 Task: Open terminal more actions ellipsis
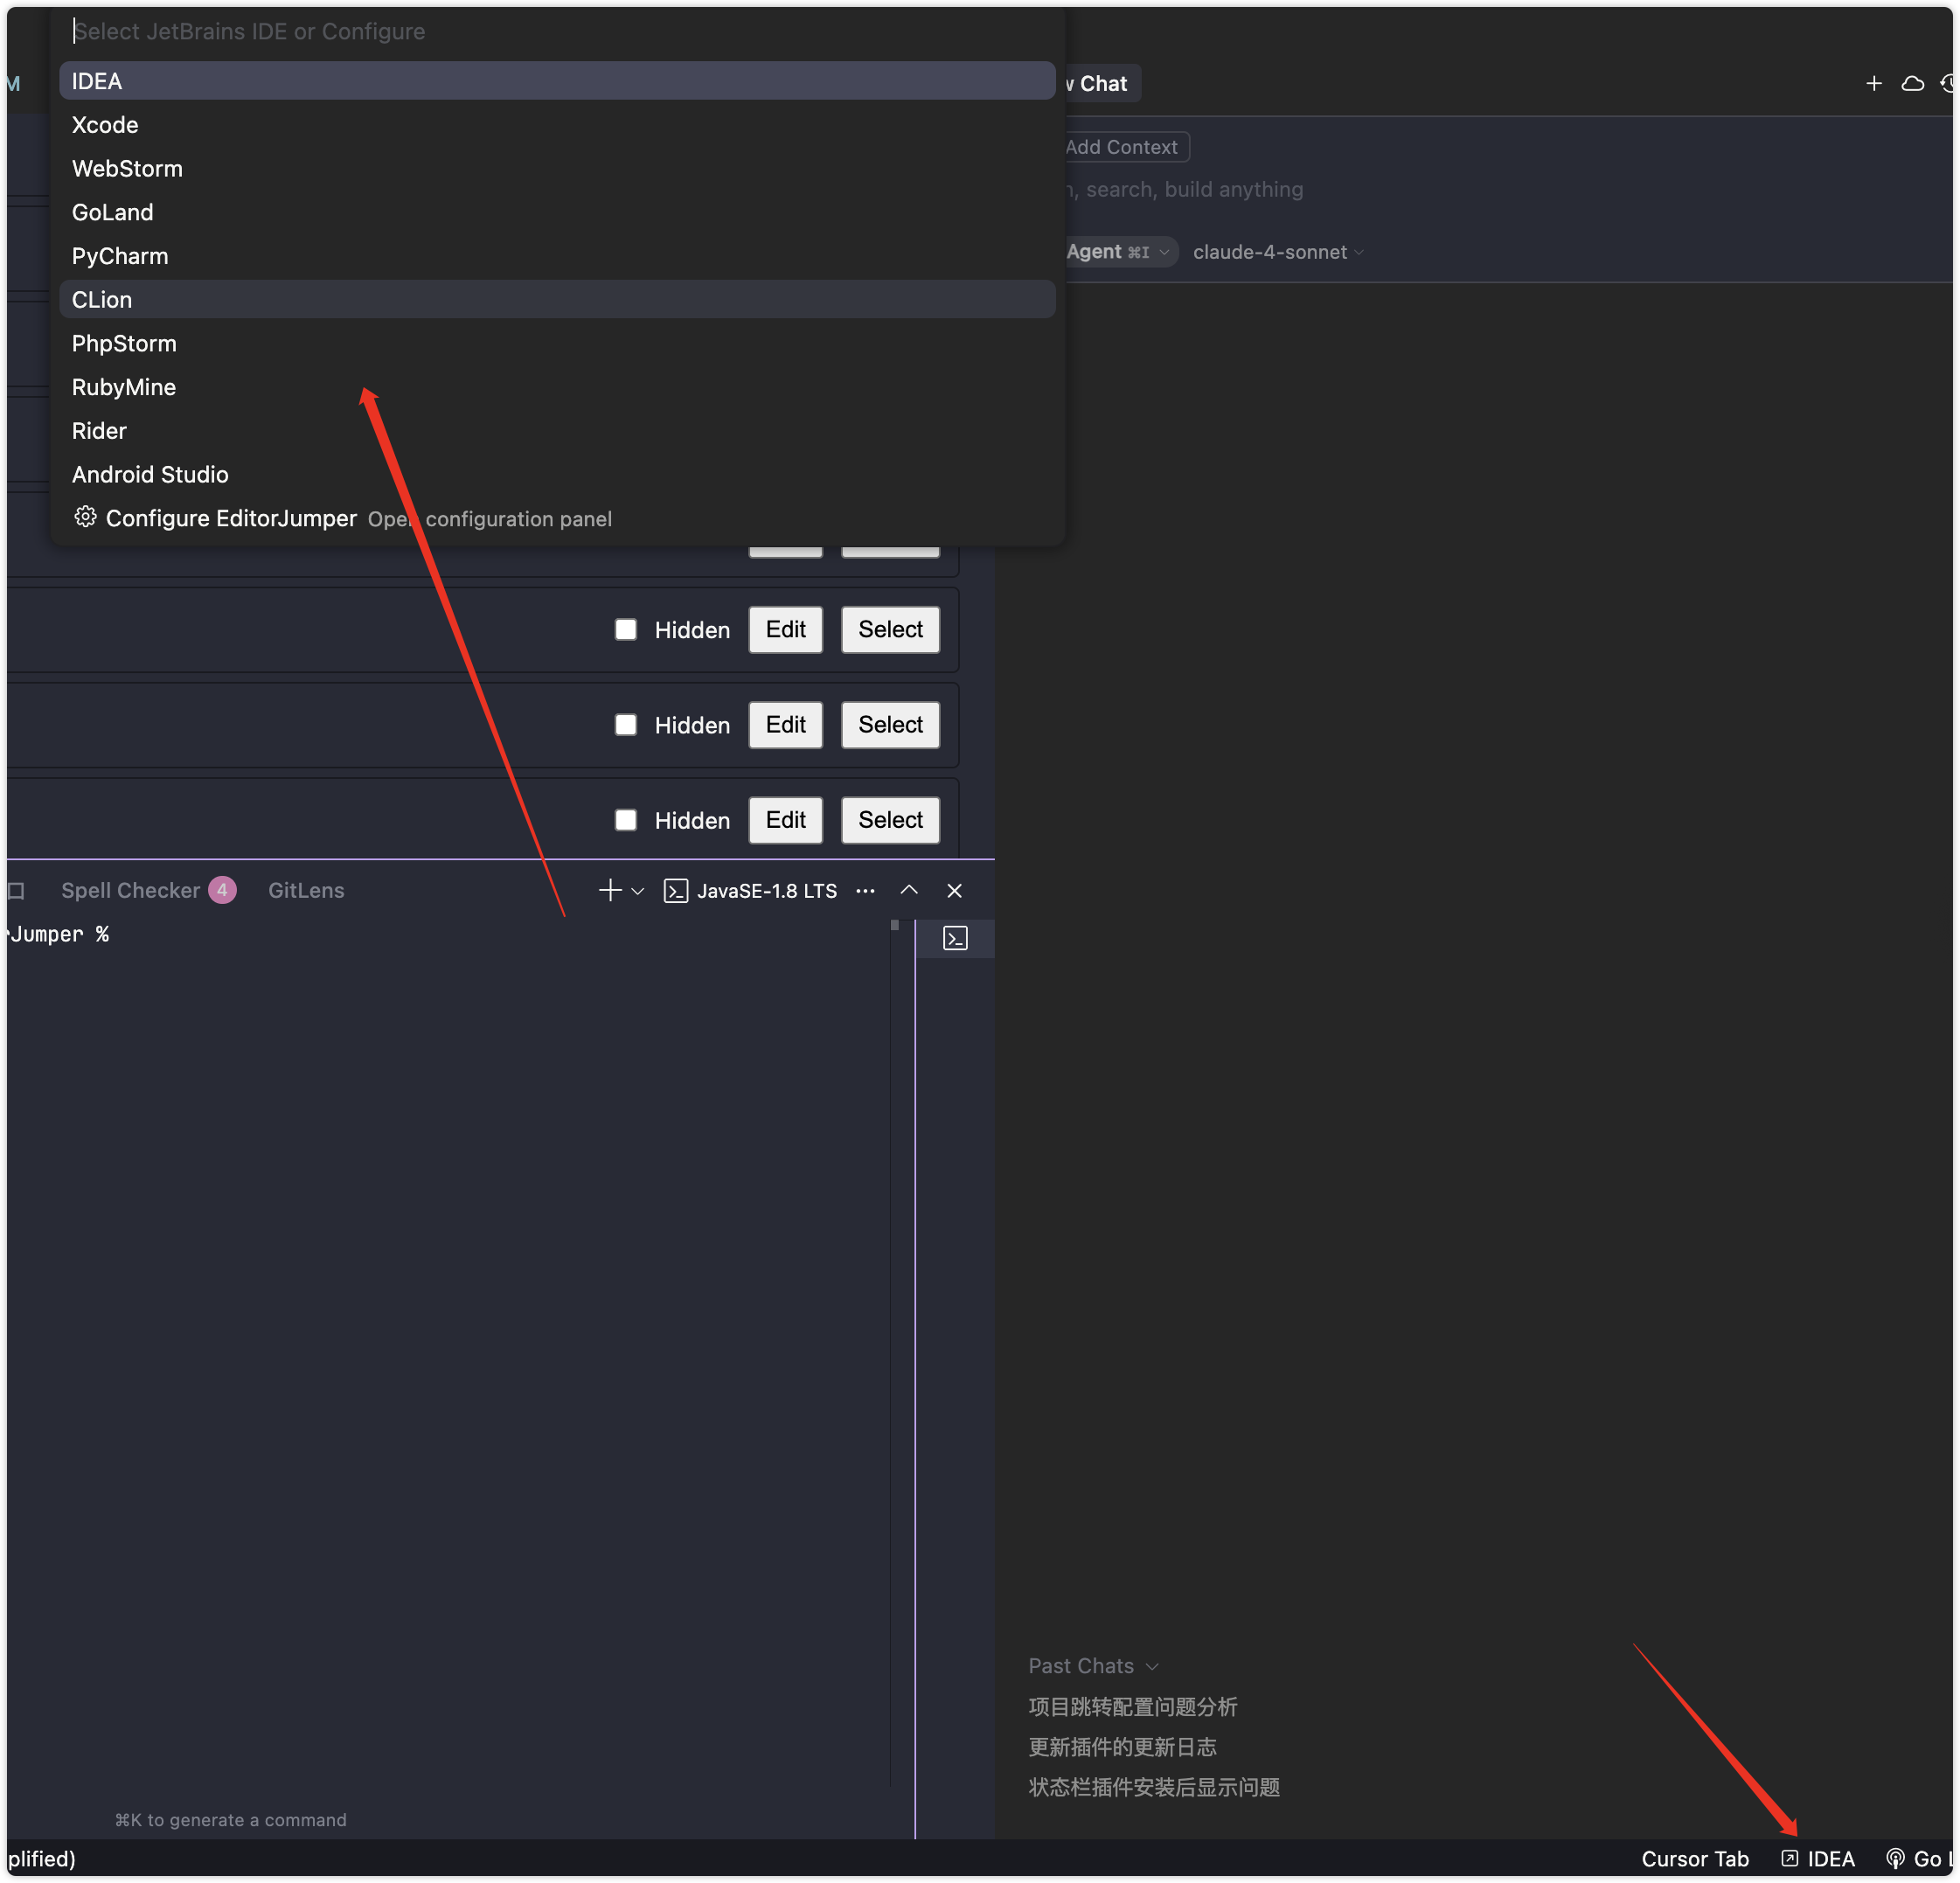coord(865,890)
